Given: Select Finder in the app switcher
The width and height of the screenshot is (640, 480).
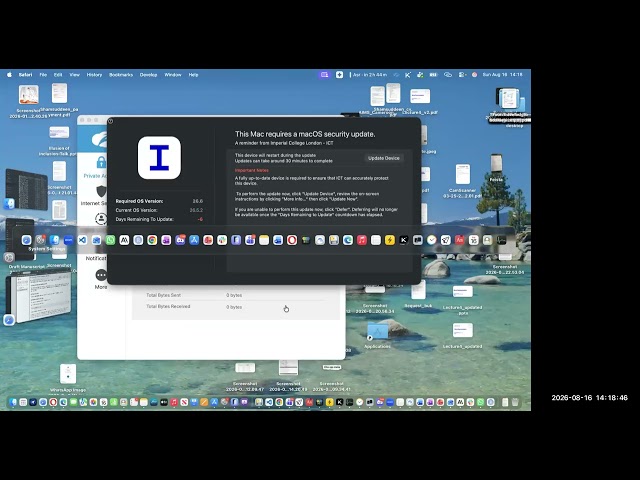Looking at the screenshot, I should click(x=54, y=240).
